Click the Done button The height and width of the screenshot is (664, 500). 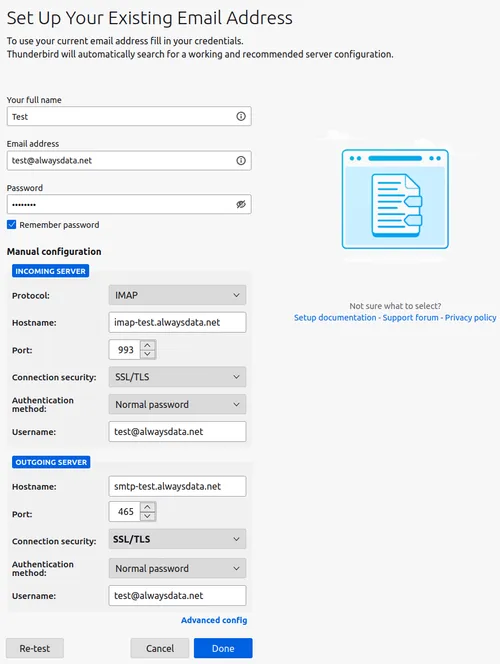click(x=223, y=648)
